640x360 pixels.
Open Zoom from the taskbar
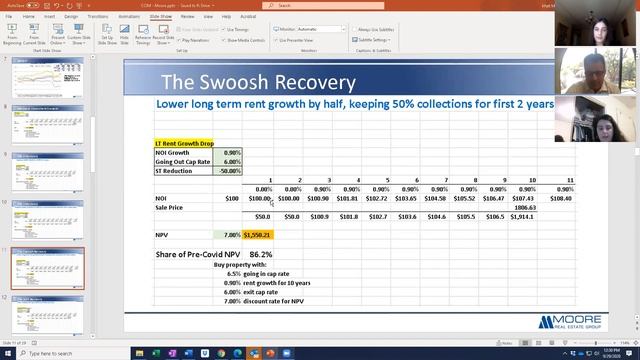tap(287, 353)
